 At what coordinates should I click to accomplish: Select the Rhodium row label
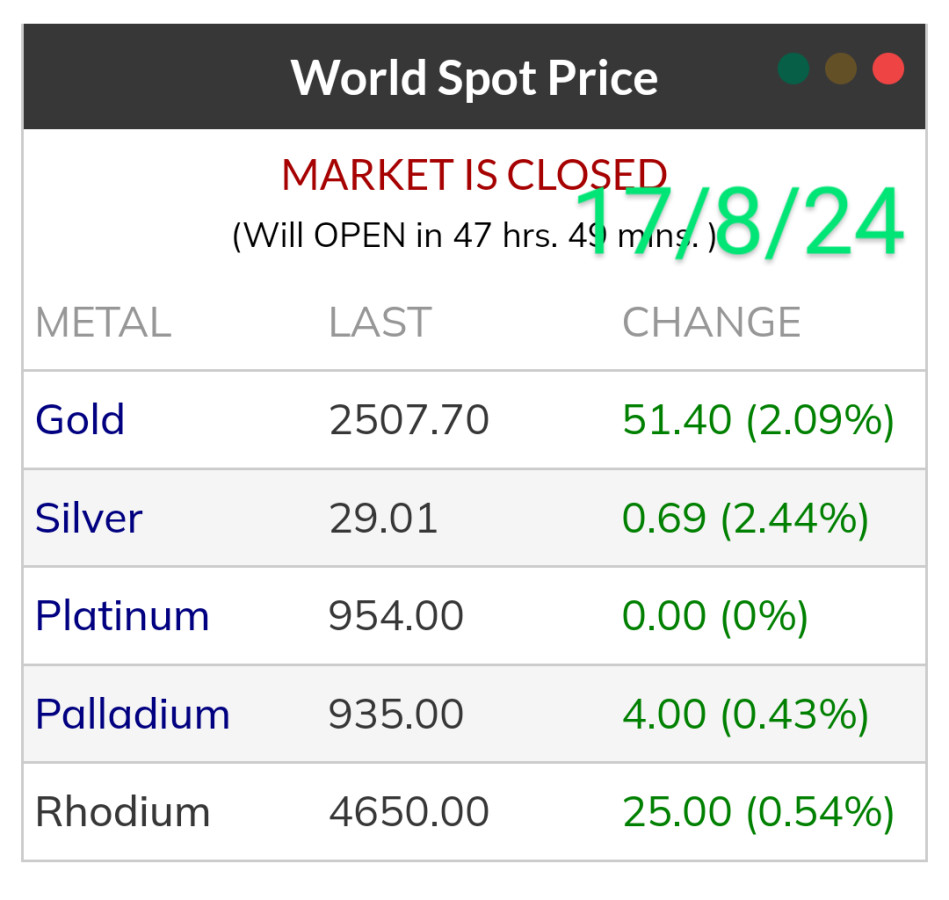point(123,812)
